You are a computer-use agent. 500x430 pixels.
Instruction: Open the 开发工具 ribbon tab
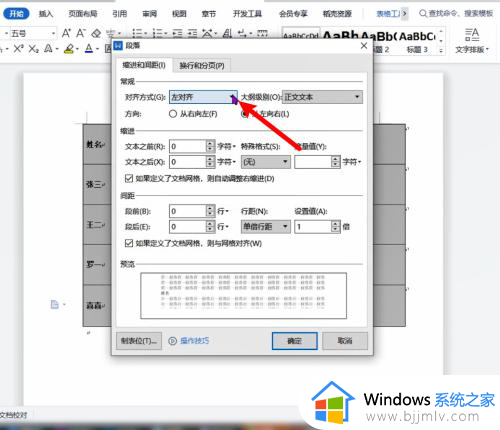(x=247, y=14)
